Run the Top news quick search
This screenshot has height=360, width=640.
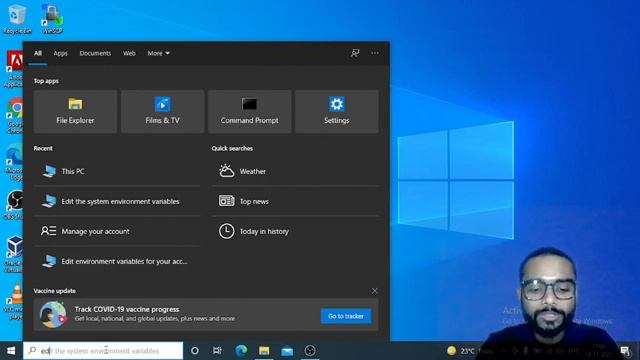click(x=295, y=201)
